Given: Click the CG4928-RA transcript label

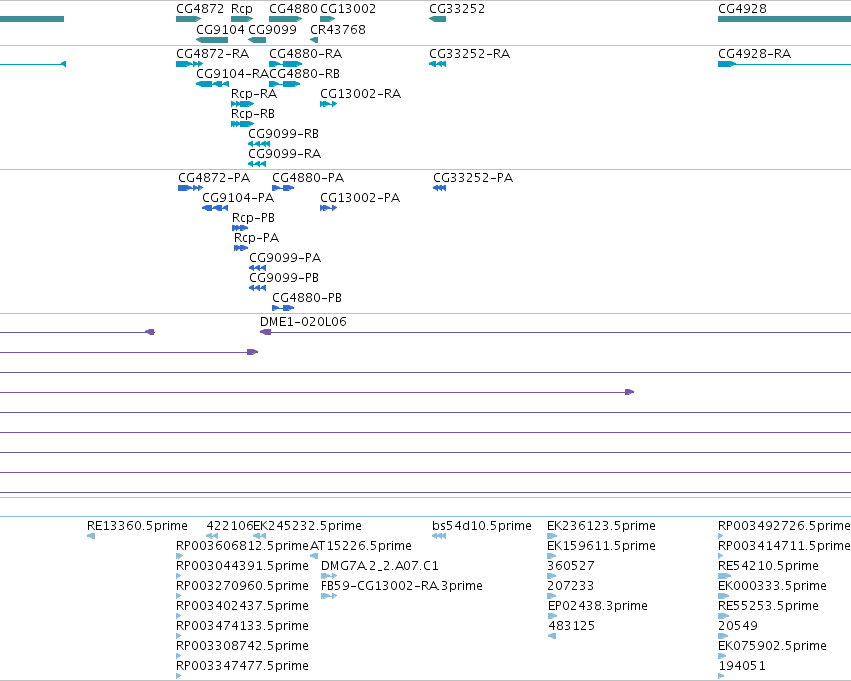Looking at the screenshot, I should pyautogui.click(x=754, y=54).
